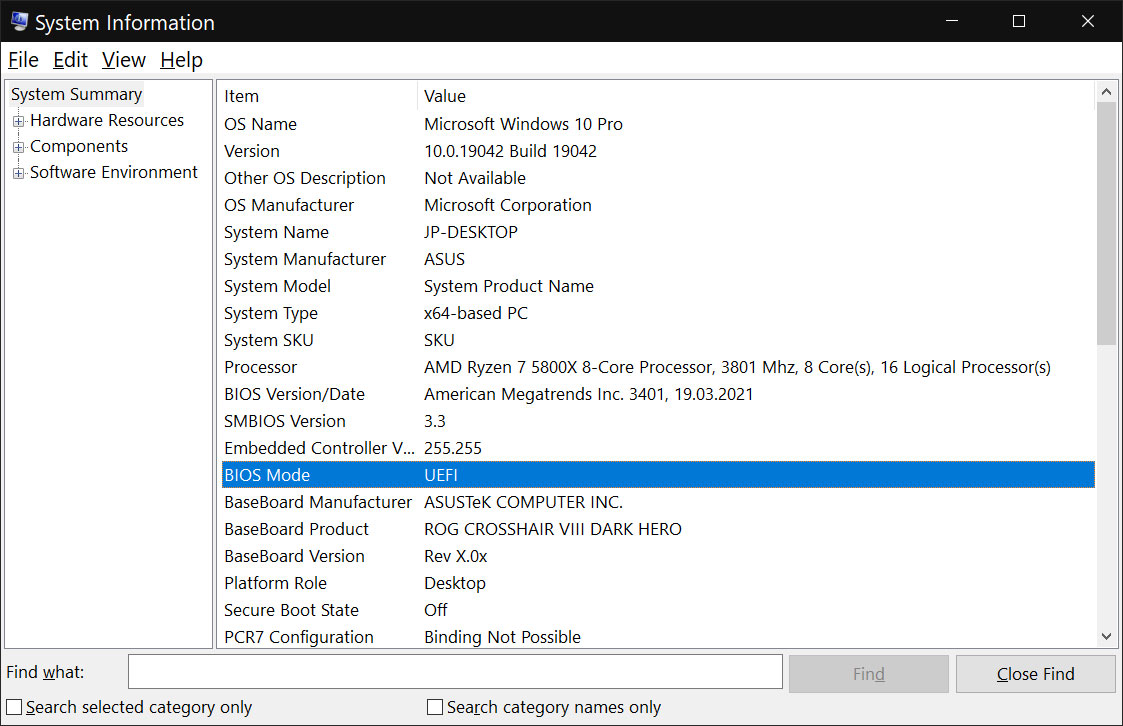Select the System Type row

point(658,313)
